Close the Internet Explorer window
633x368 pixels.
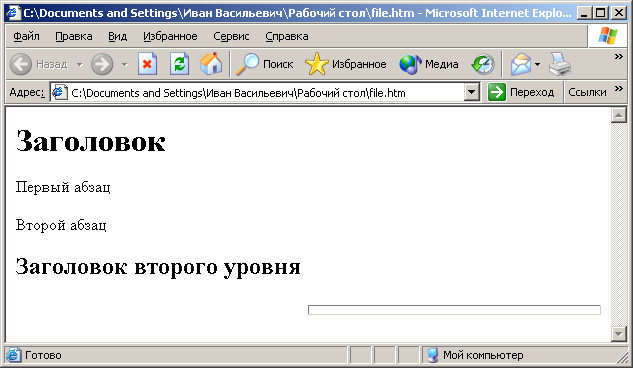click(x=619, y=13)
